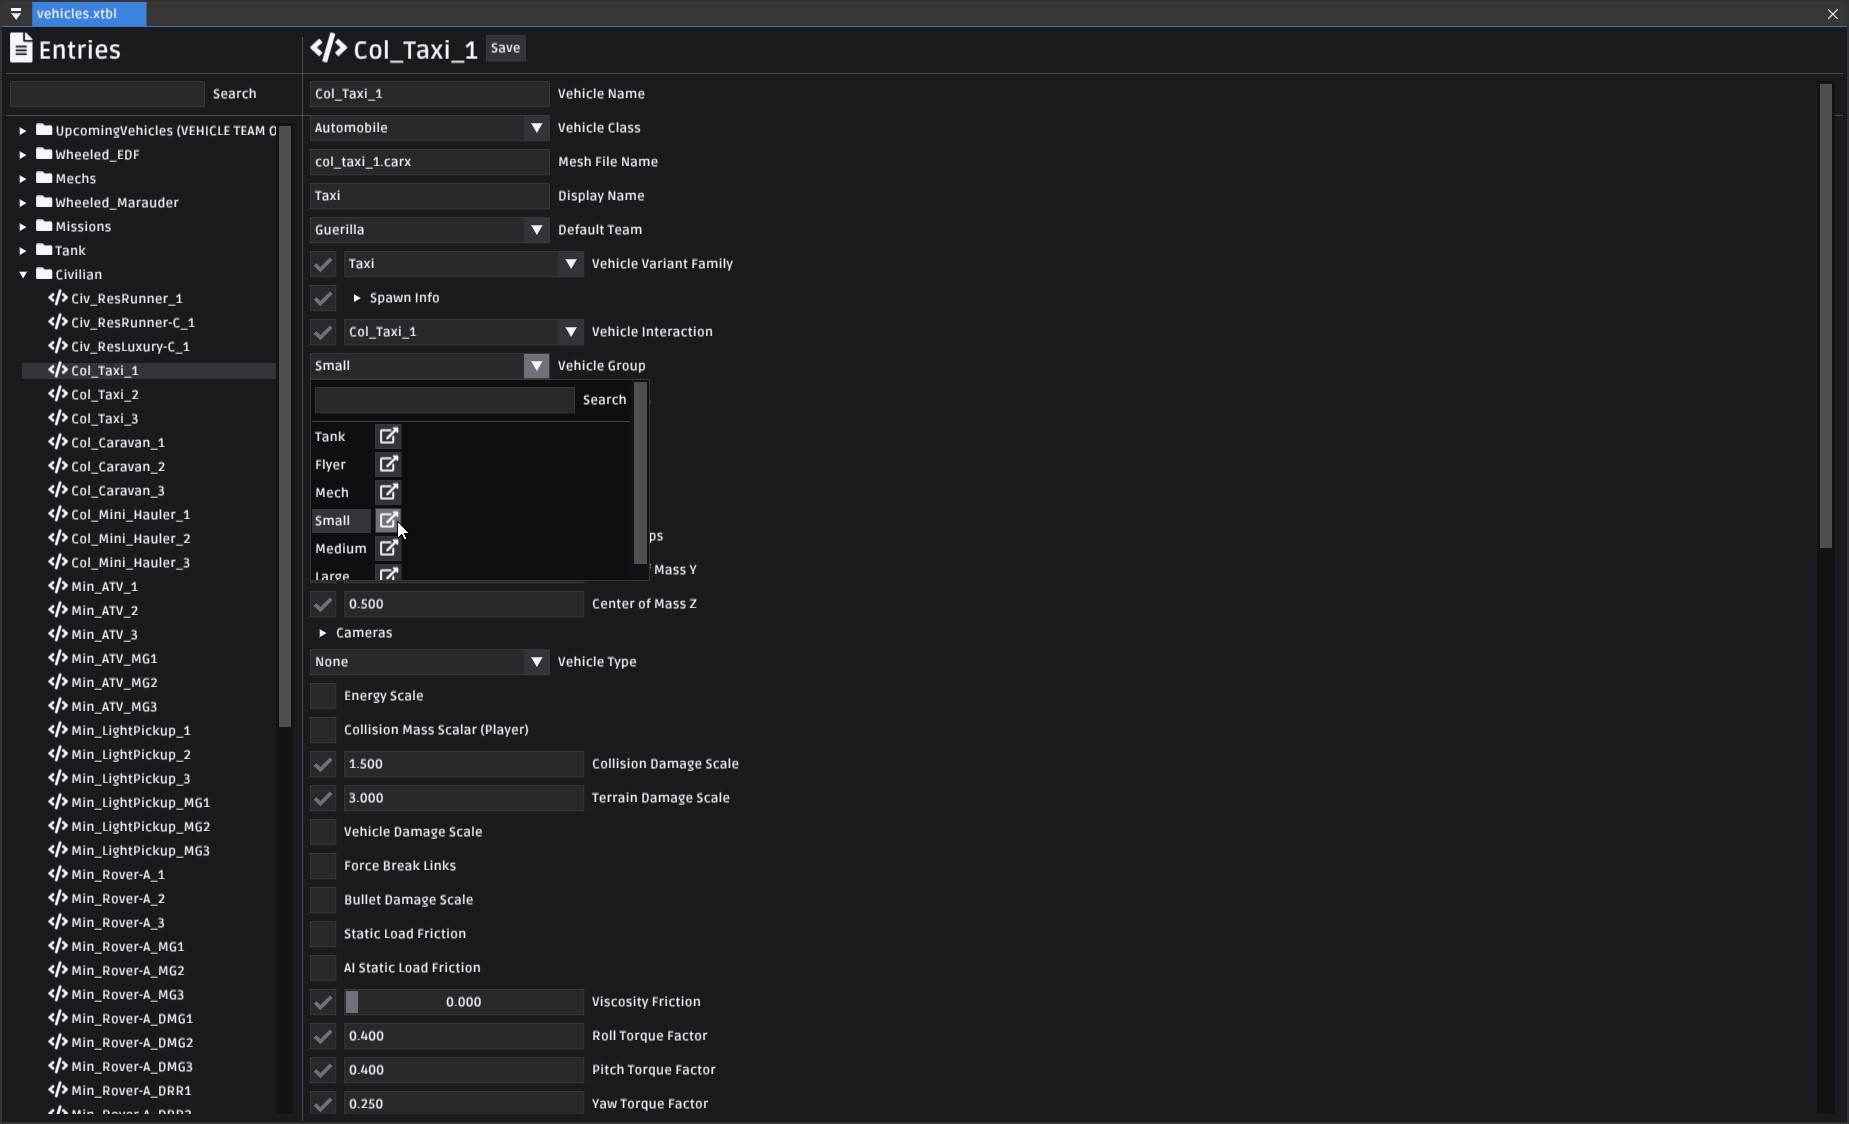Image resolution: width=1849 pixels, height=1124 pixels.
Task: Enable the Force Break Links checkbox
Action: coord(323,866)
